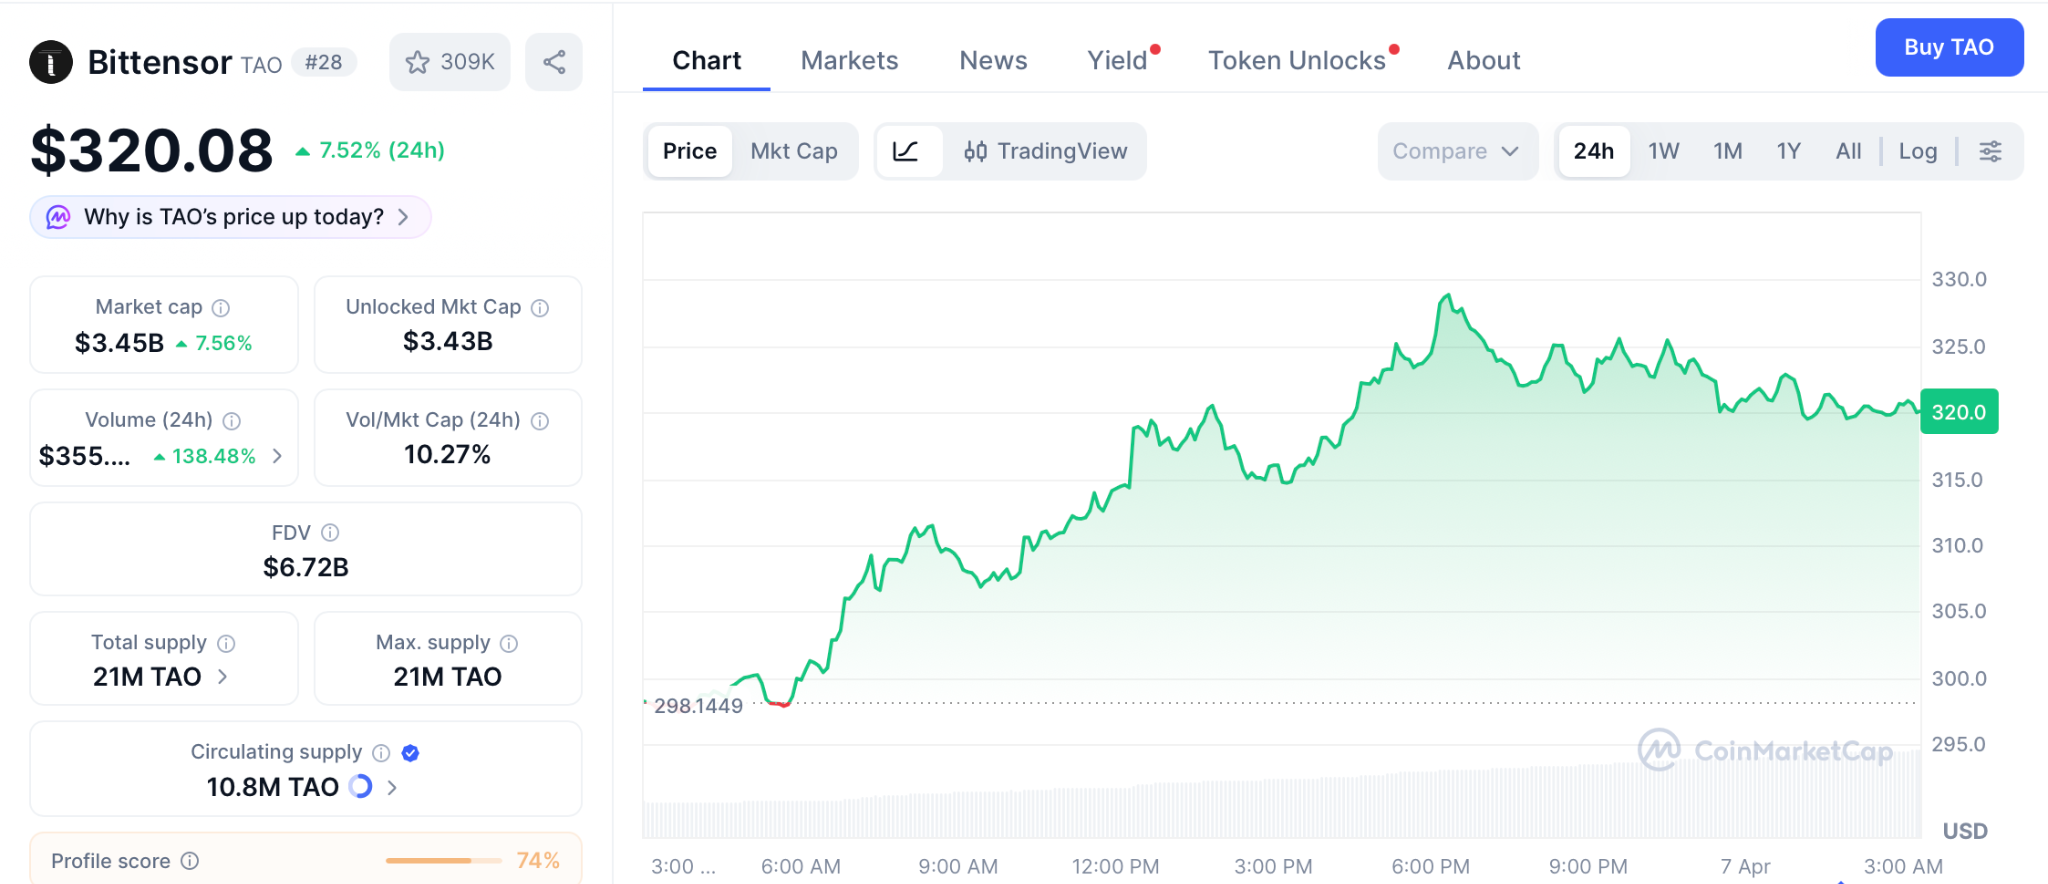Open 'Why is TAO's price up today?'
The width and height of the screenshot is (2048, 884).
click(232, 217)
